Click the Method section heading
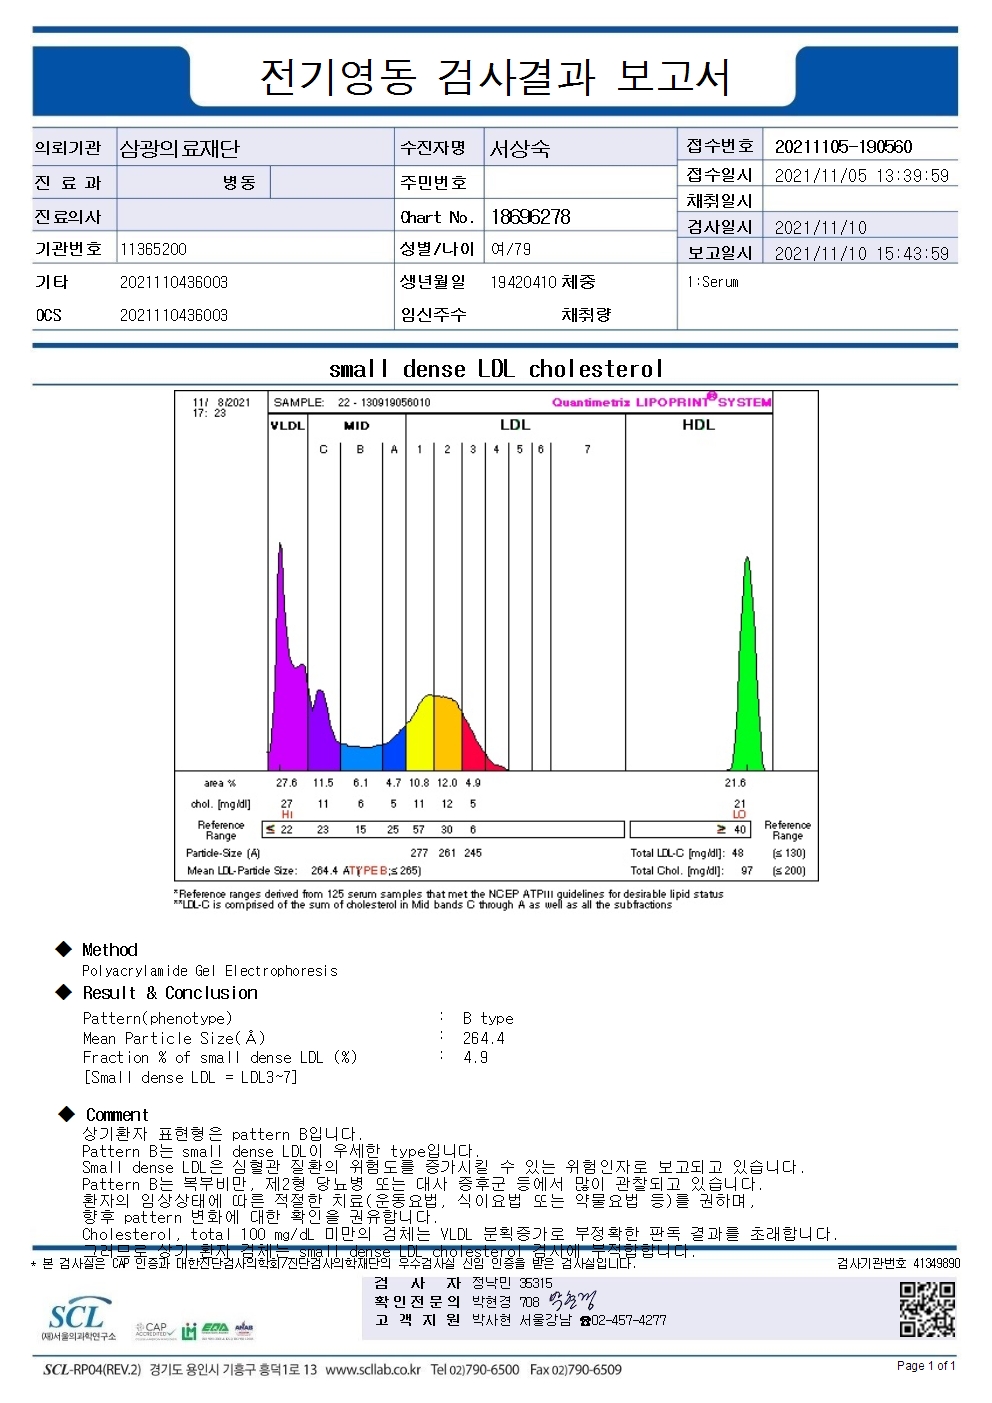Viewport: 992px width, 1403px height. [x=110, y=950]
